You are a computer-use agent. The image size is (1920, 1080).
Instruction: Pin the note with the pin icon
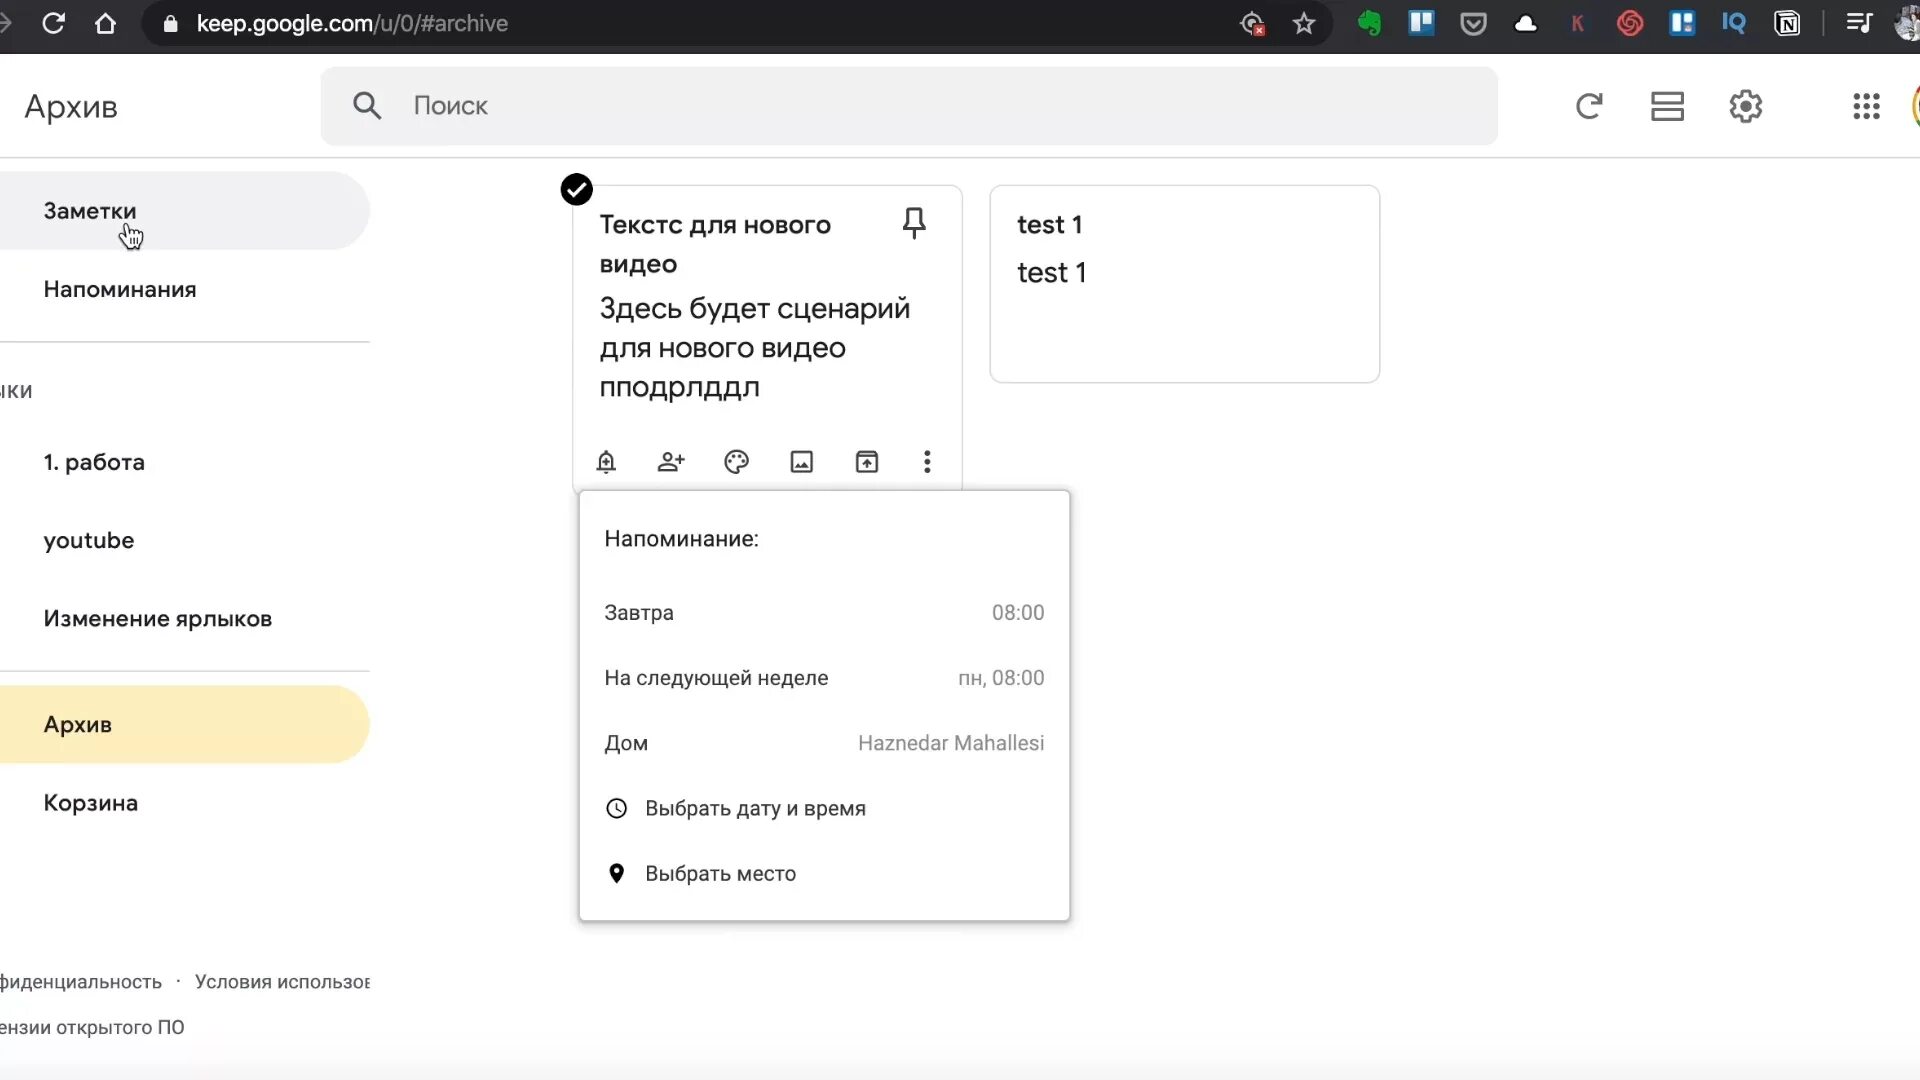click(914, 222)
